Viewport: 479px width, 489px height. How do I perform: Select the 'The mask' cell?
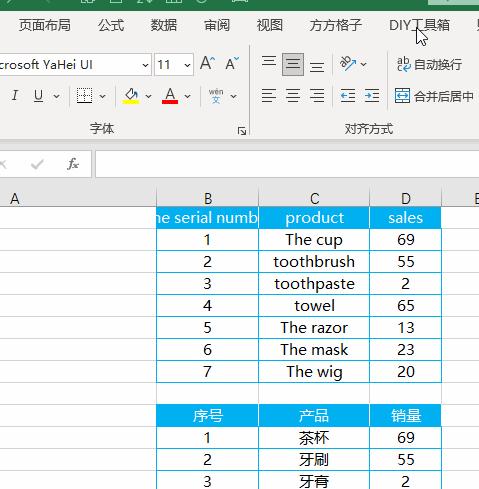coord(314,350)
